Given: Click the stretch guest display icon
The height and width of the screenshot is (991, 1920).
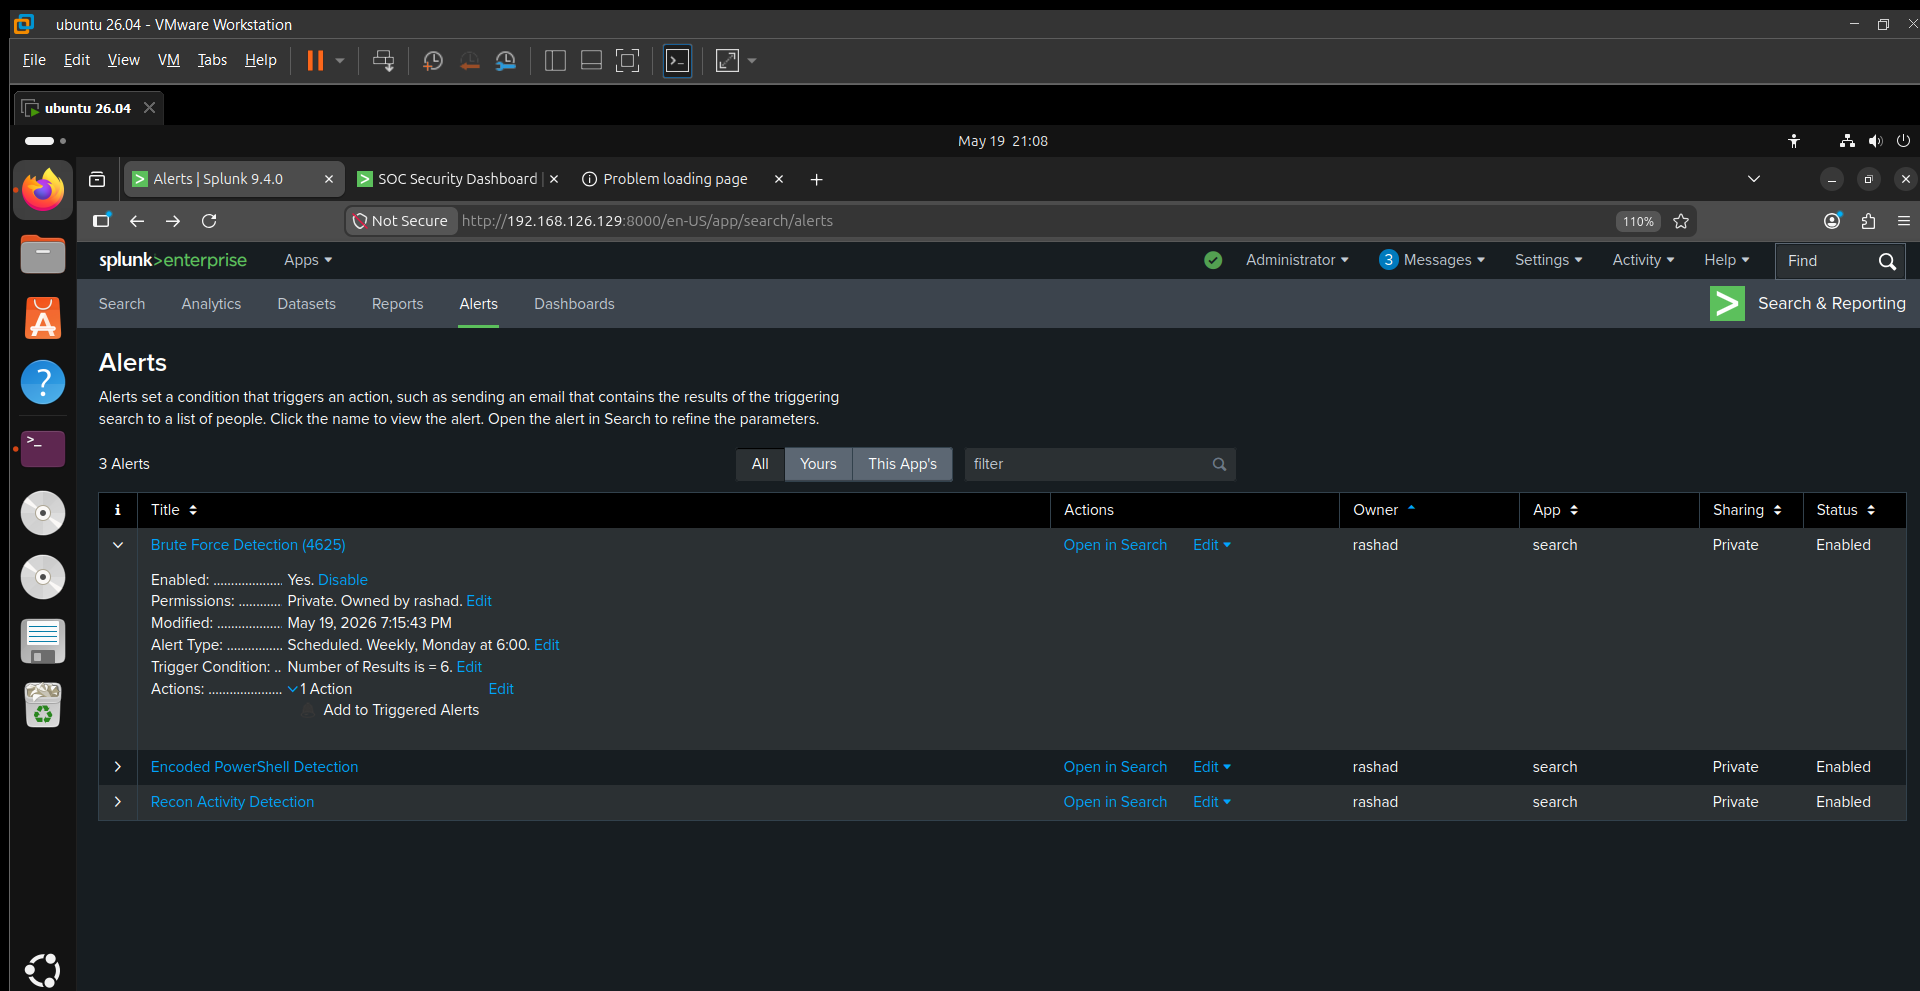Looking at the screenshot, I should tap(728, 61).
